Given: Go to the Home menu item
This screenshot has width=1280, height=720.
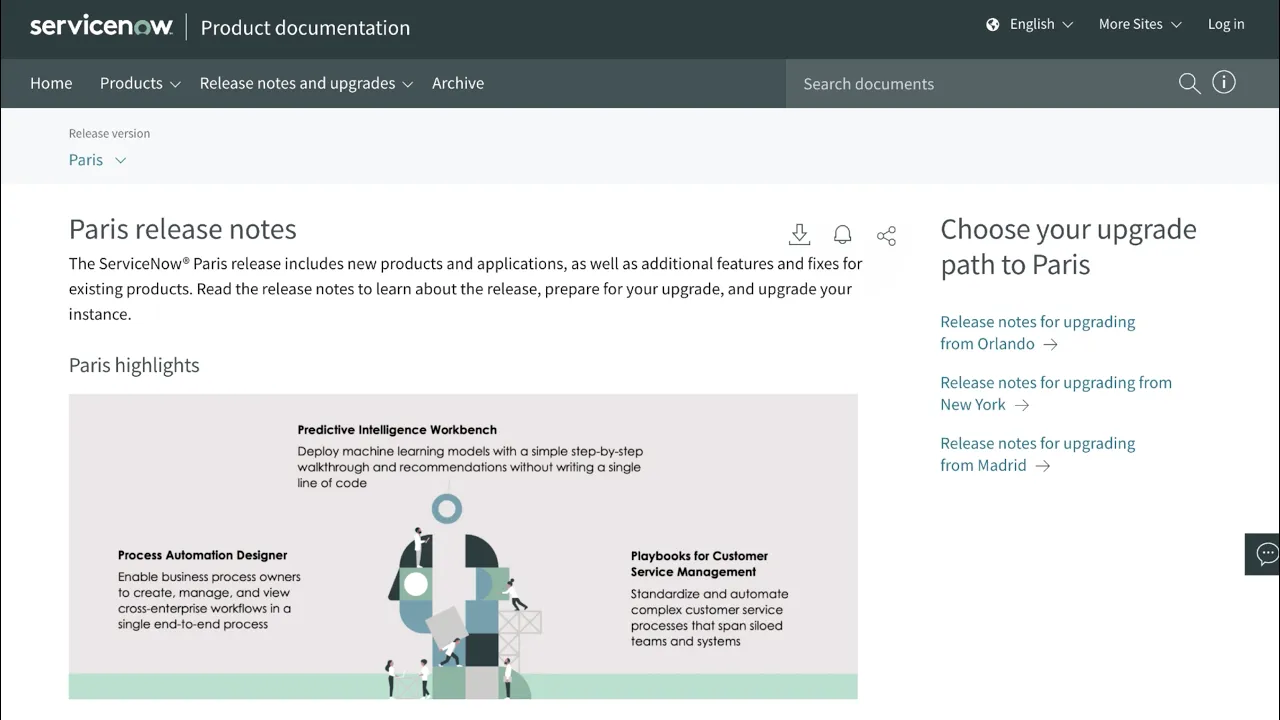Looking at the screenshot, I should tap(51, 83).
